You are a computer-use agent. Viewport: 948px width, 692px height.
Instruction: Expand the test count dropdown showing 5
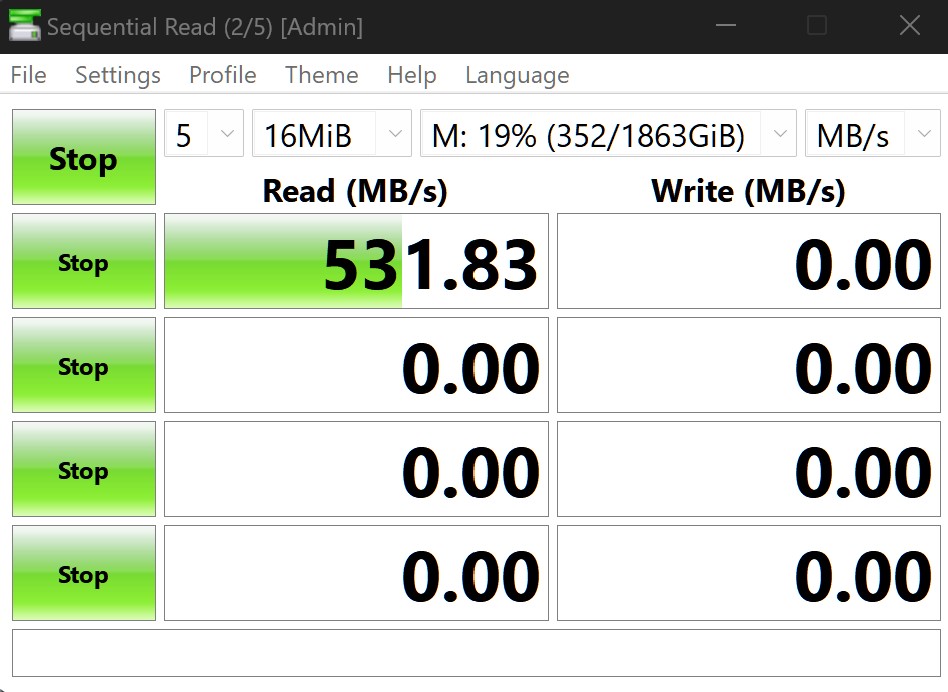204,133
